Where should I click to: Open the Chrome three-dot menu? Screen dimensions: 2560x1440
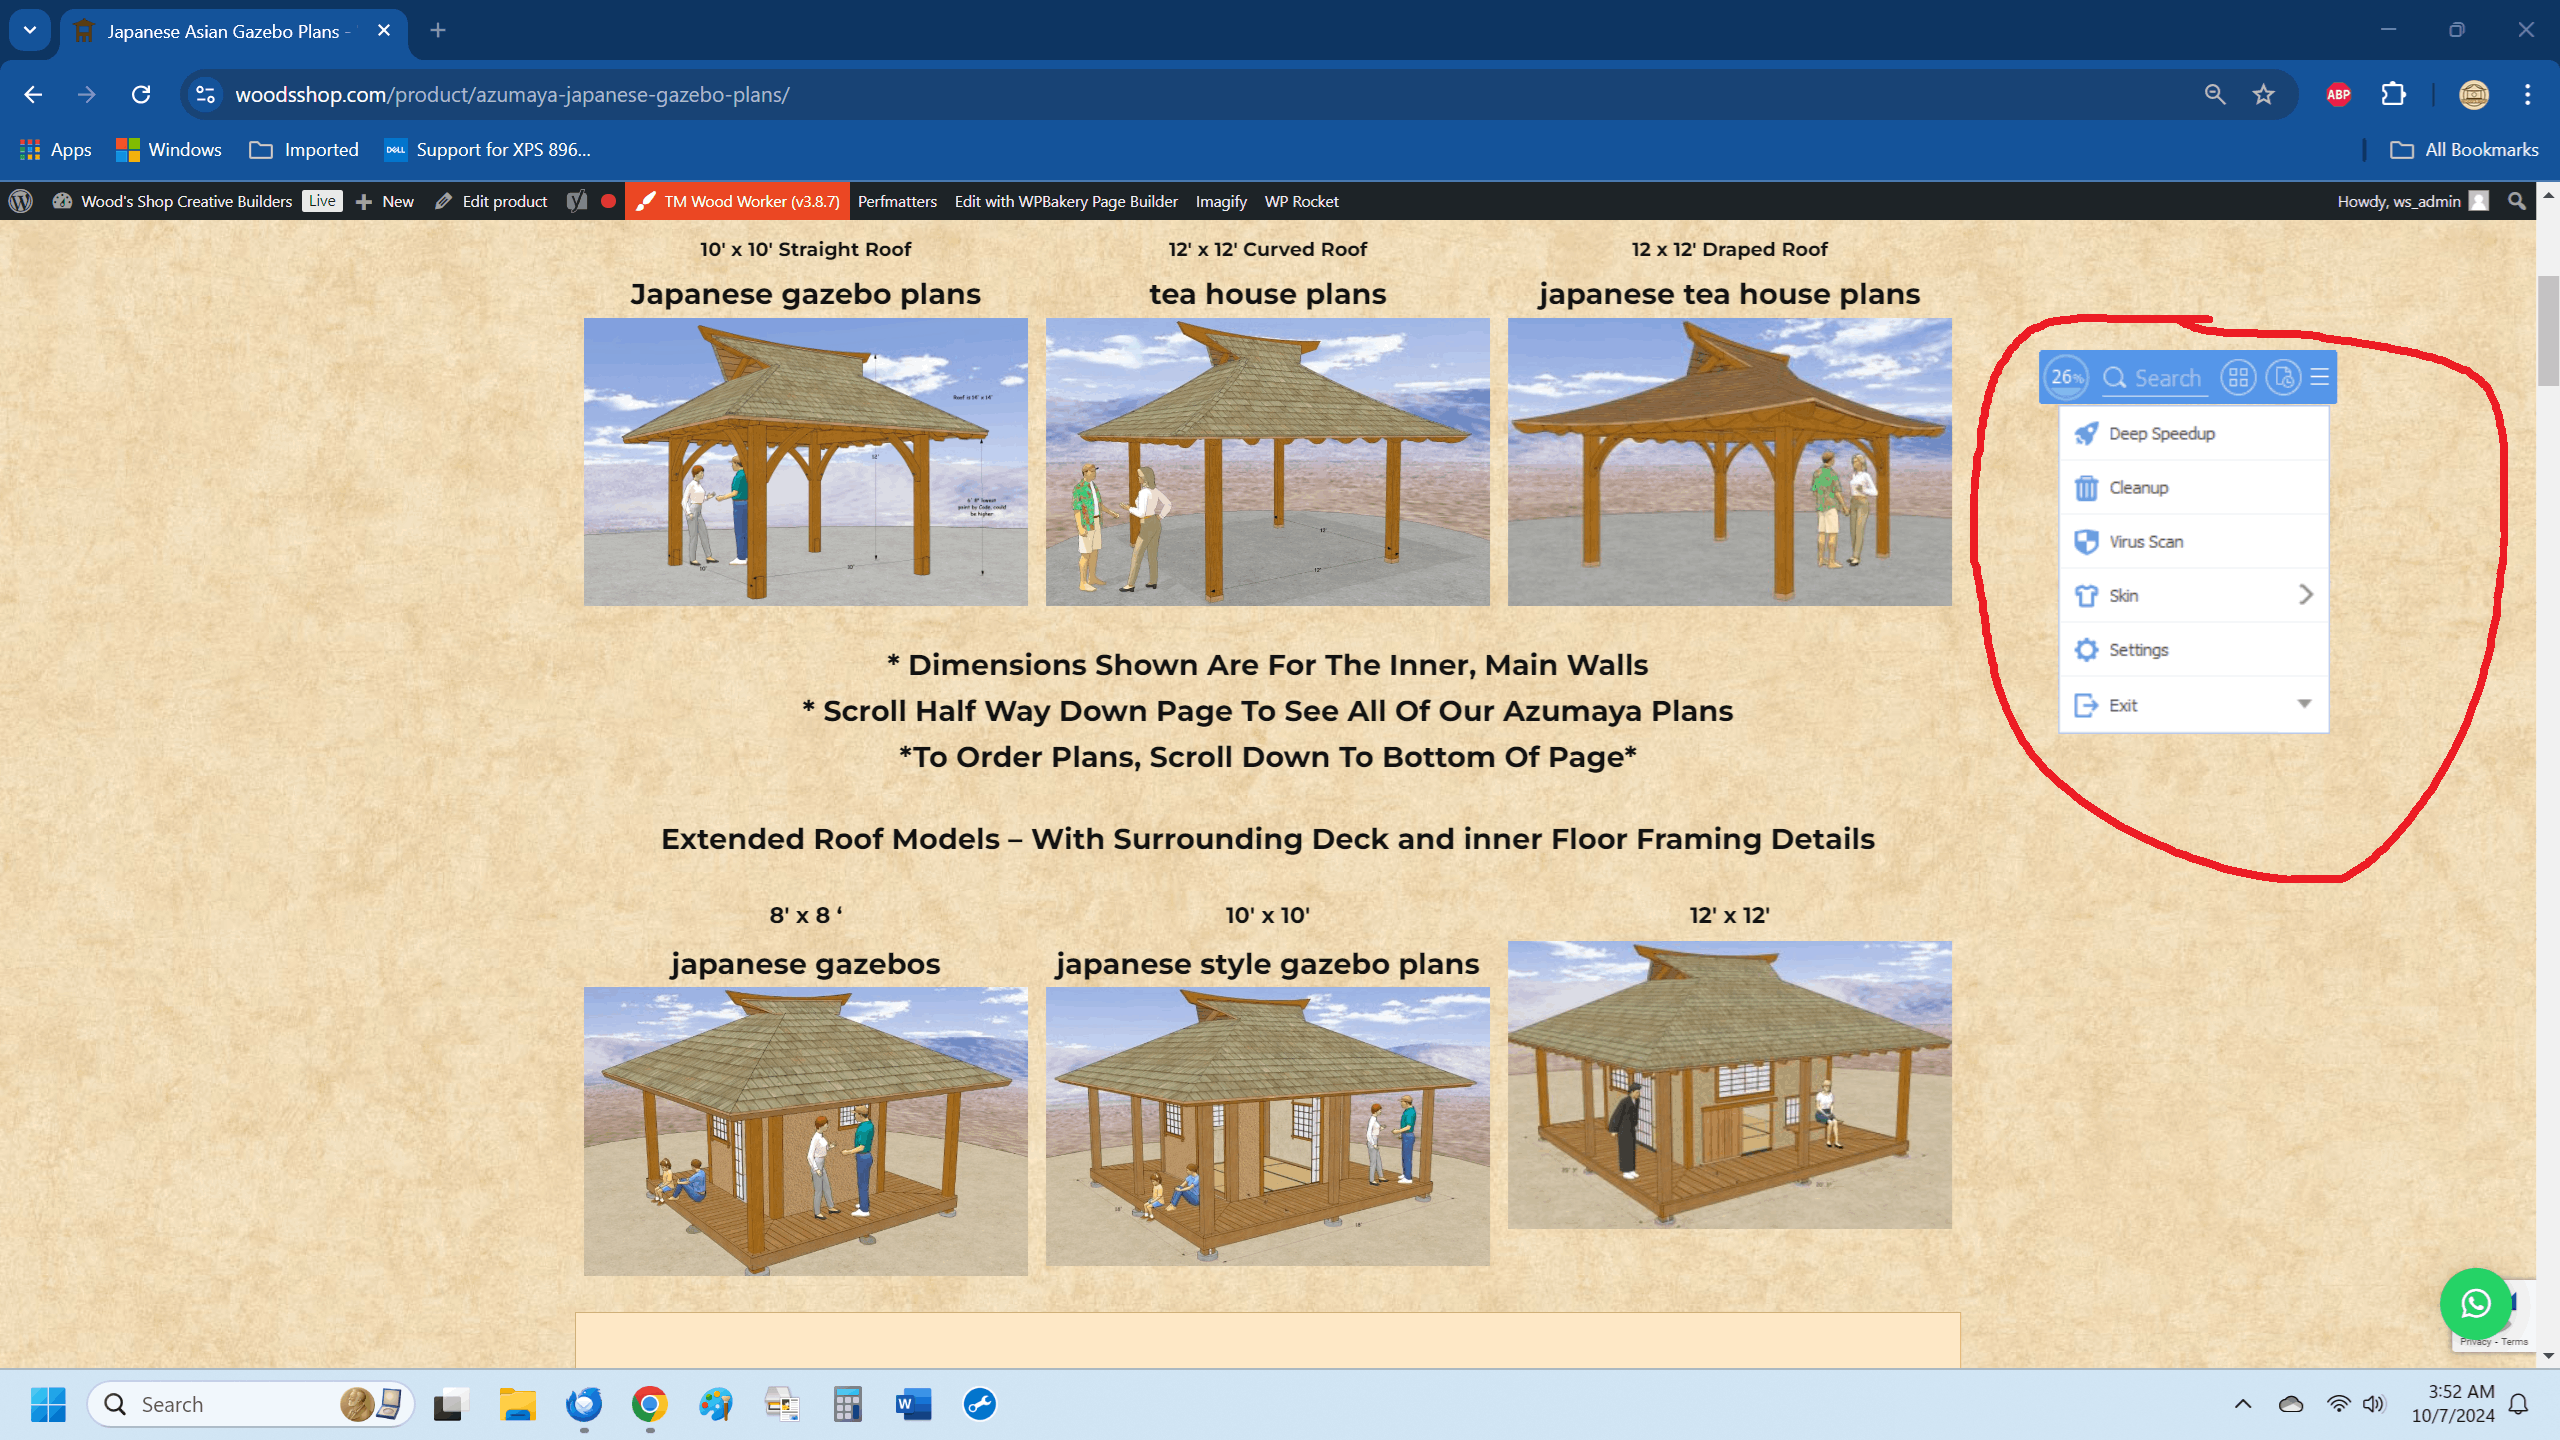click(2528, 94)
